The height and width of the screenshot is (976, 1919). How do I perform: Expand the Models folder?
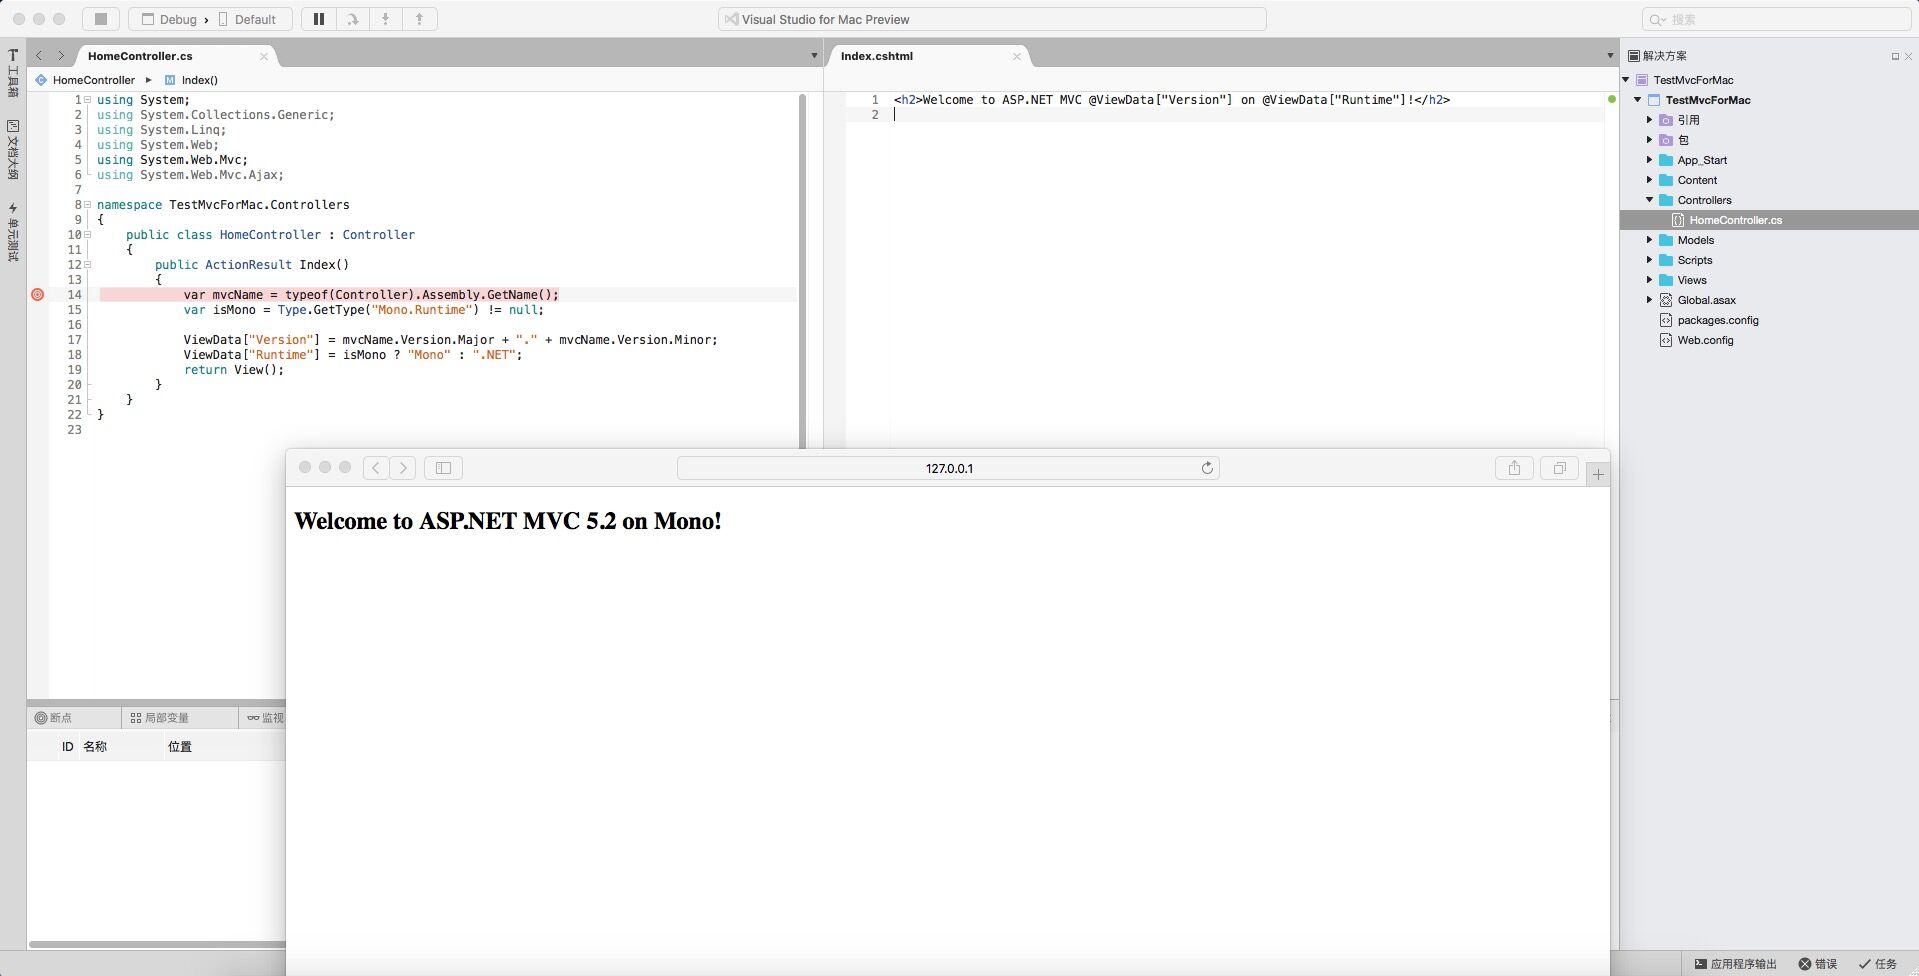coord(1650,240)
